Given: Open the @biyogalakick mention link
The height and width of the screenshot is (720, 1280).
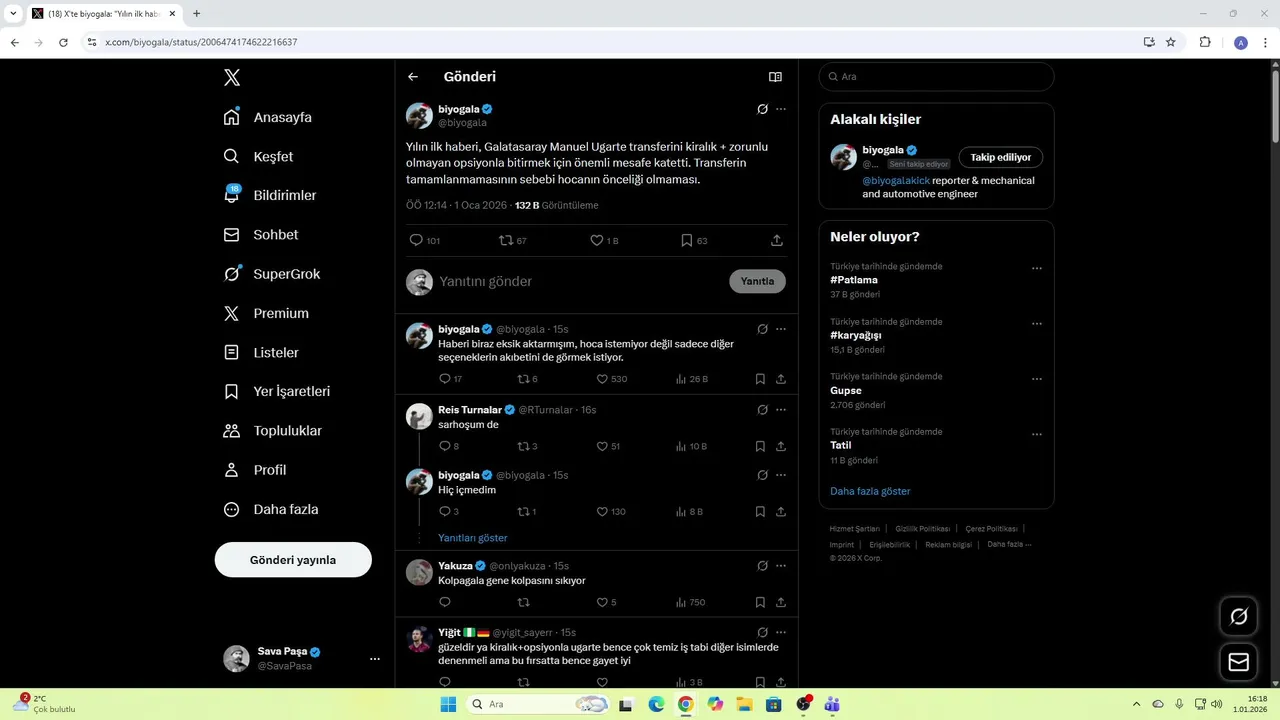Looking at the screenshot, I should click(896, 181).
